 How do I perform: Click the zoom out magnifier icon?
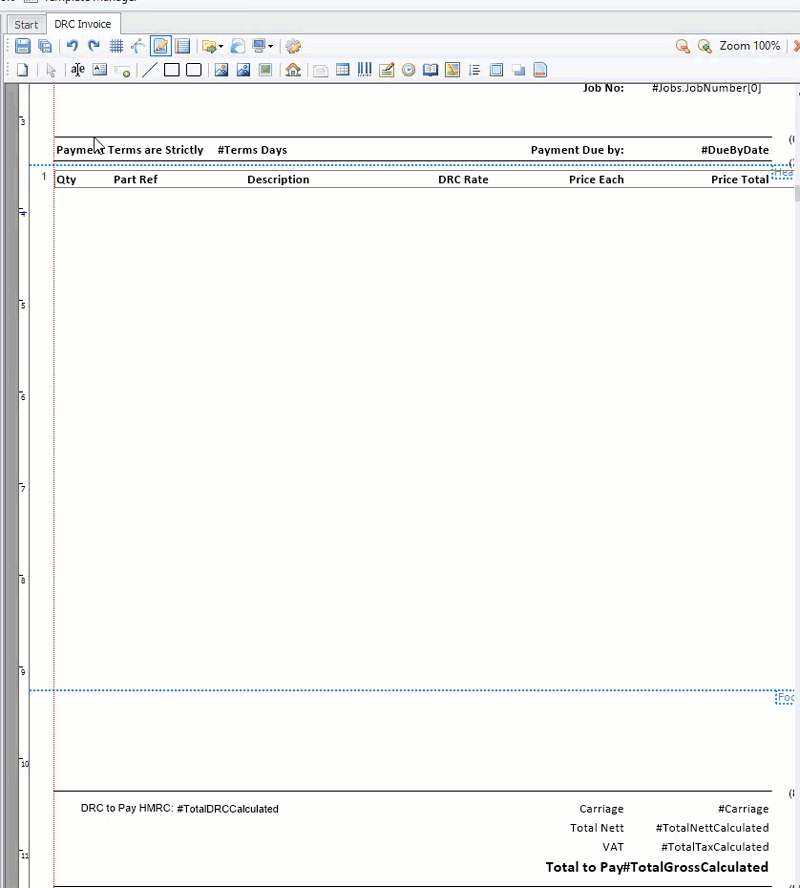click(x=681, y=46)
